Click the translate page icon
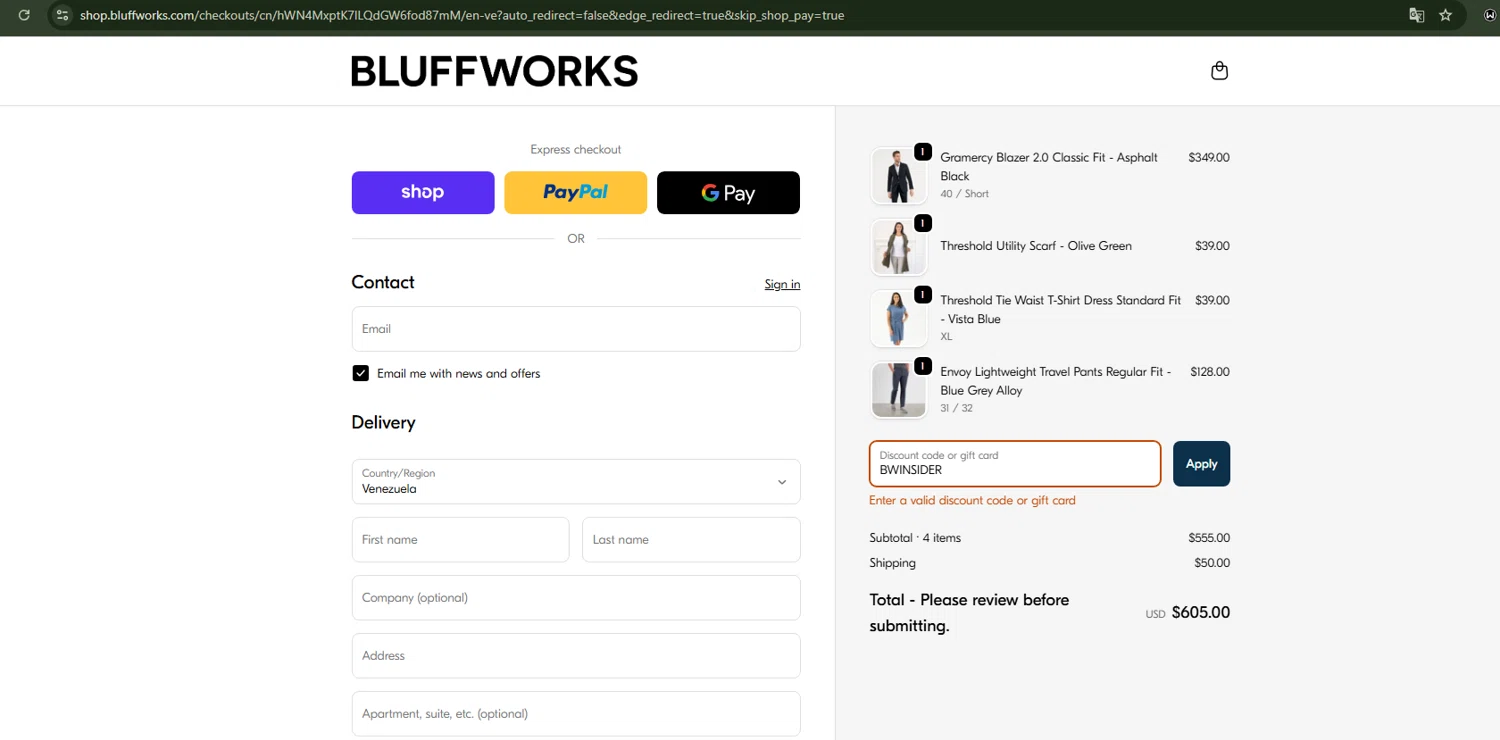Viewport: 1500px width, 740px height. point(1416,15)
